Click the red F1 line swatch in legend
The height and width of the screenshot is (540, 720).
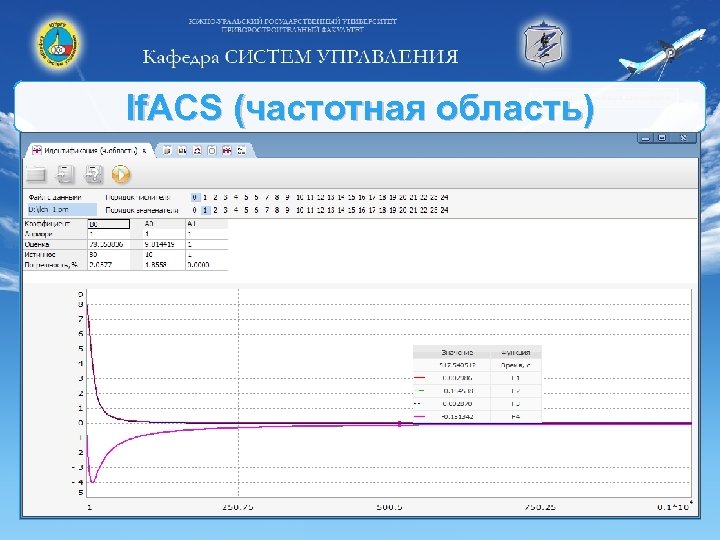pyautogui.click(x=419, y=378)
